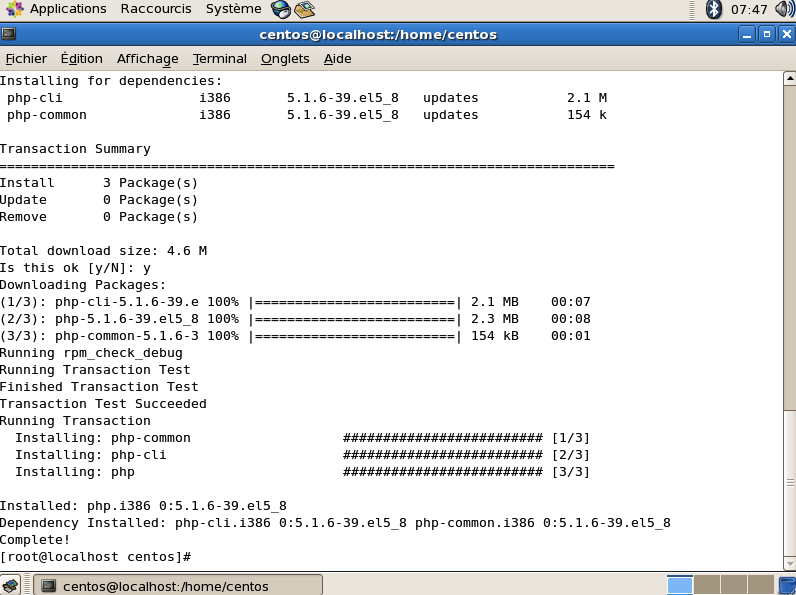Click the scrollbar down arrow
Image resolution: width=796 pixels, height=595 pixels.
[789, 563]
